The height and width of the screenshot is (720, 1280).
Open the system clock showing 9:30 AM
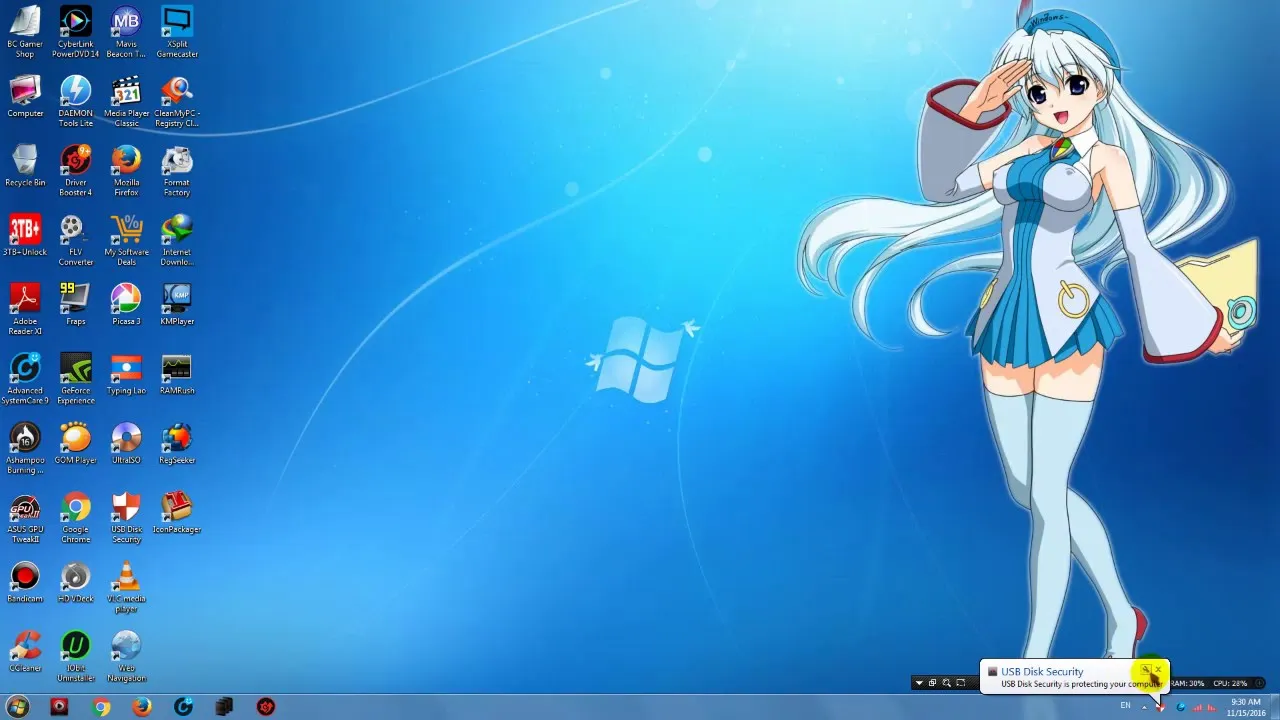click(1246, 707)
